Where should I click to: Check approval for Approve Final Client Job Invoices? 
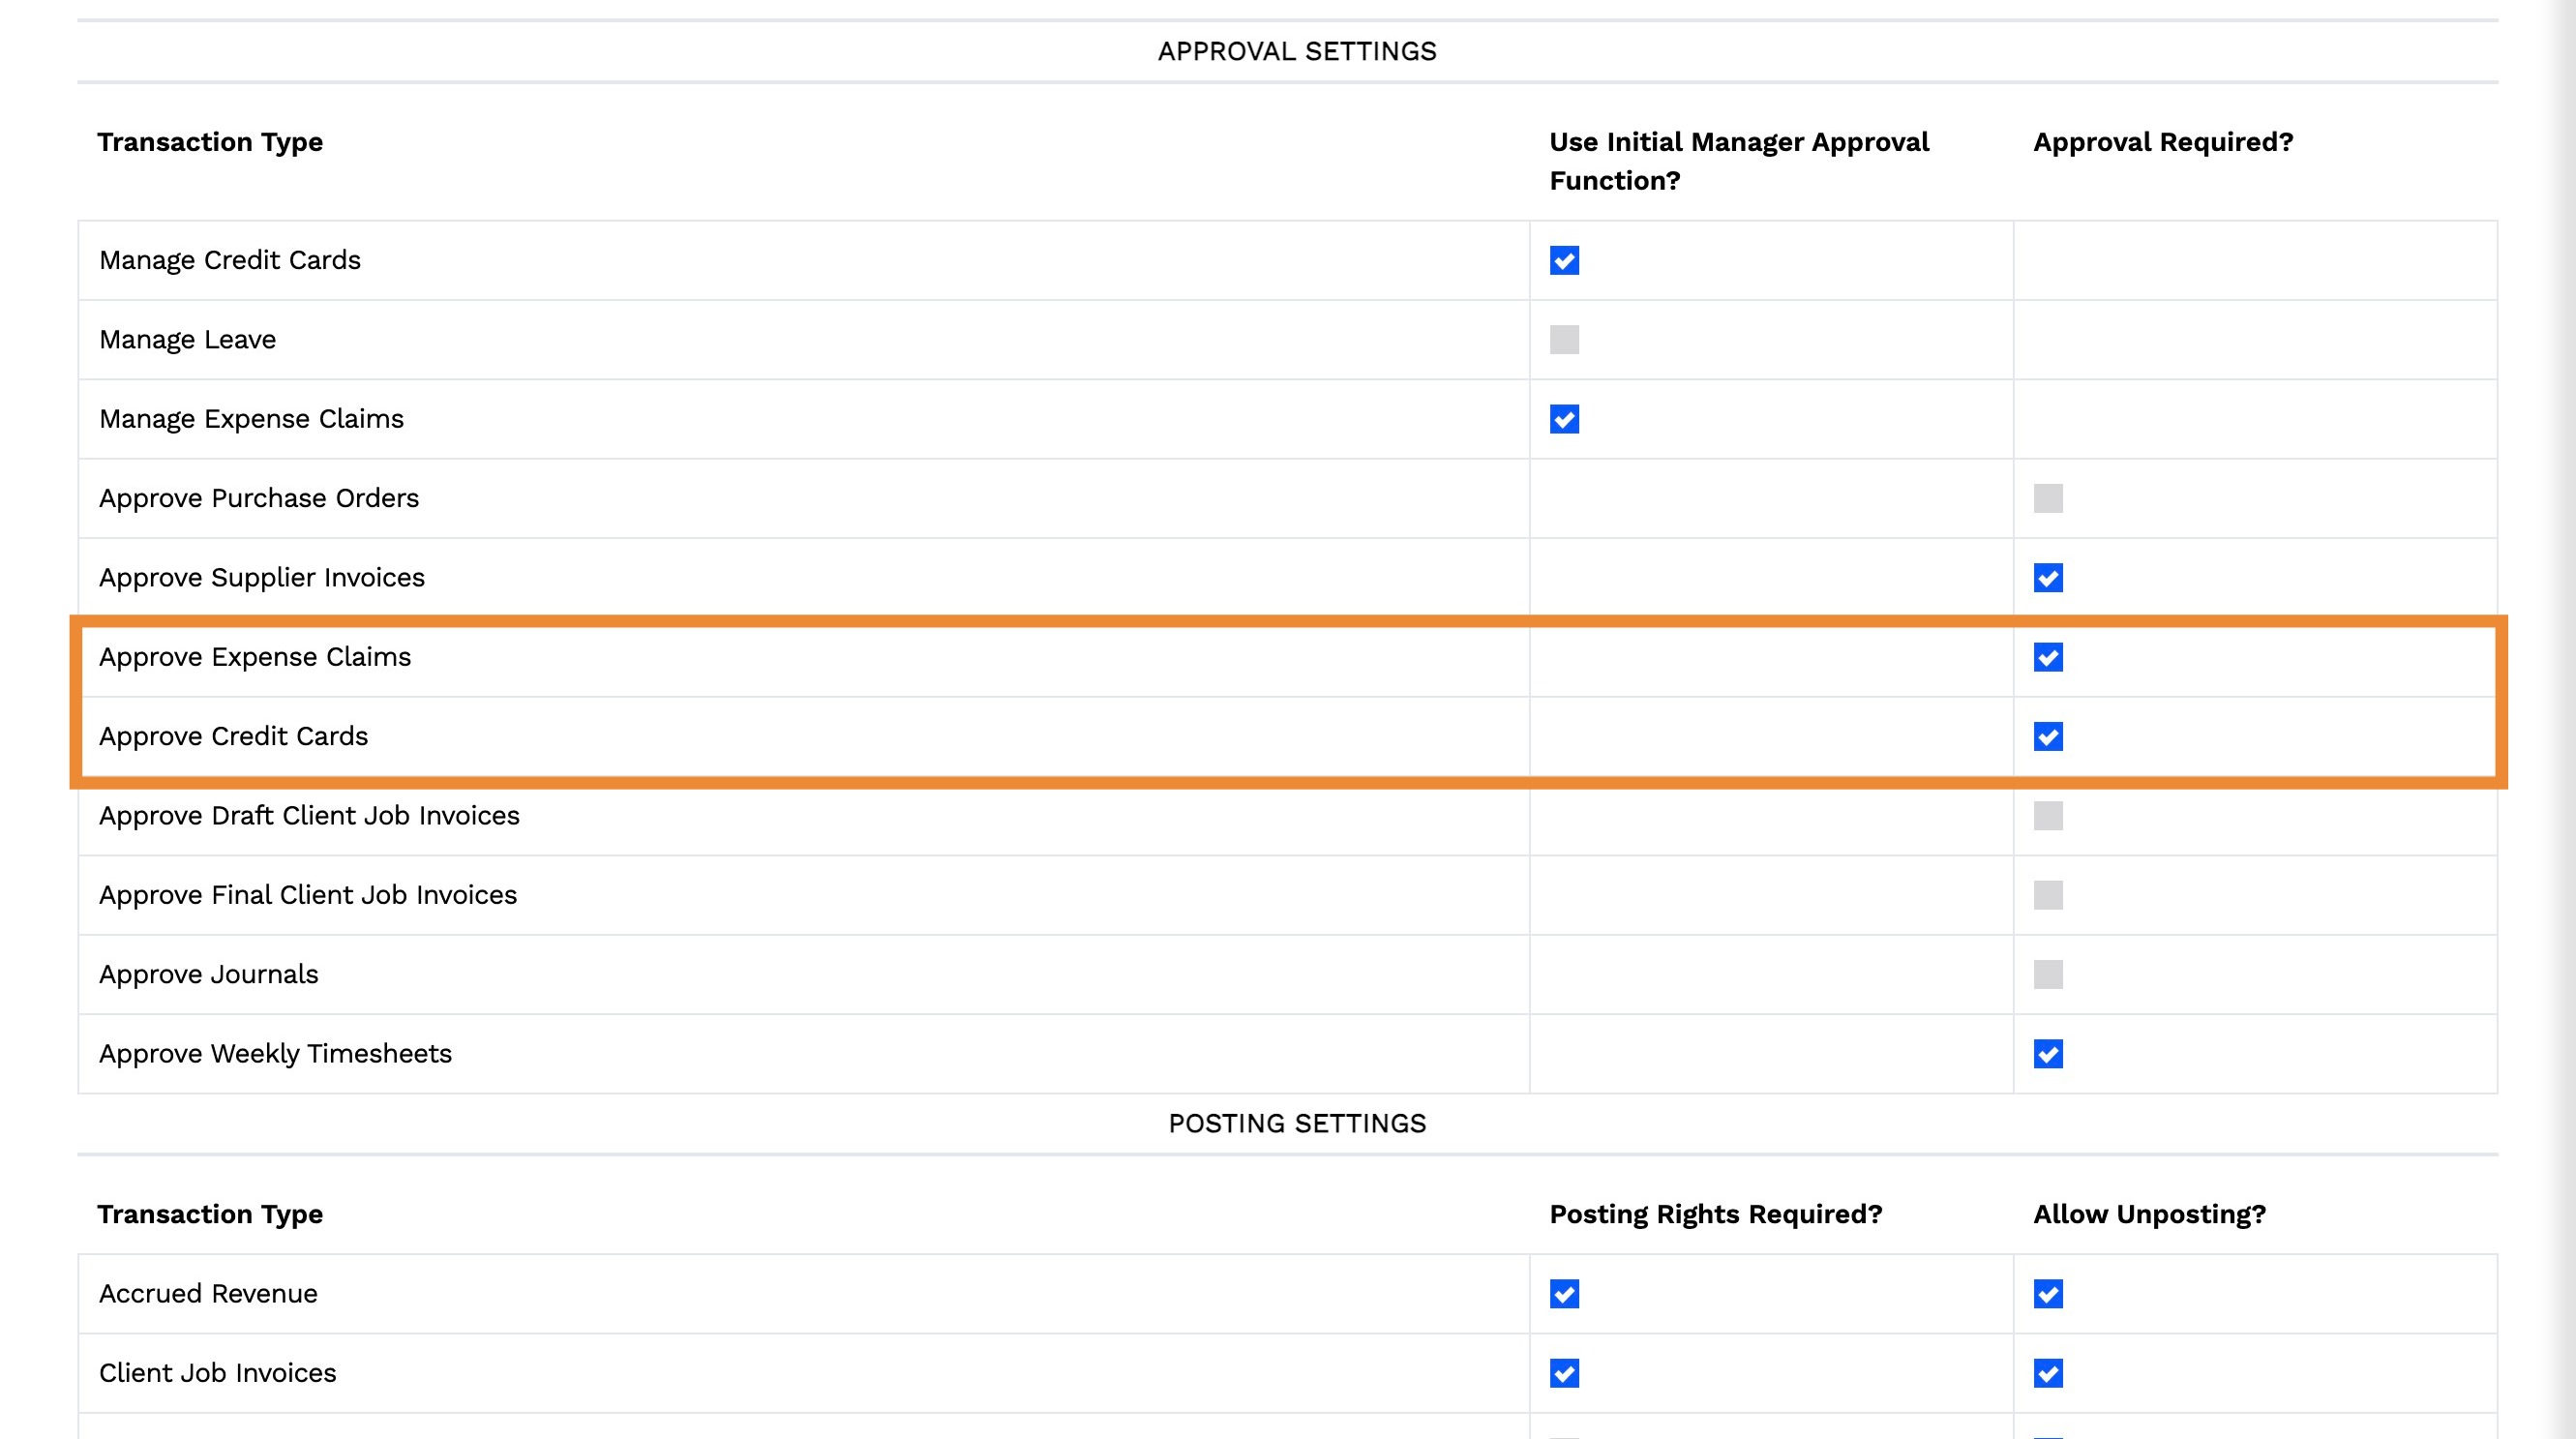(x=2047, y=895)
